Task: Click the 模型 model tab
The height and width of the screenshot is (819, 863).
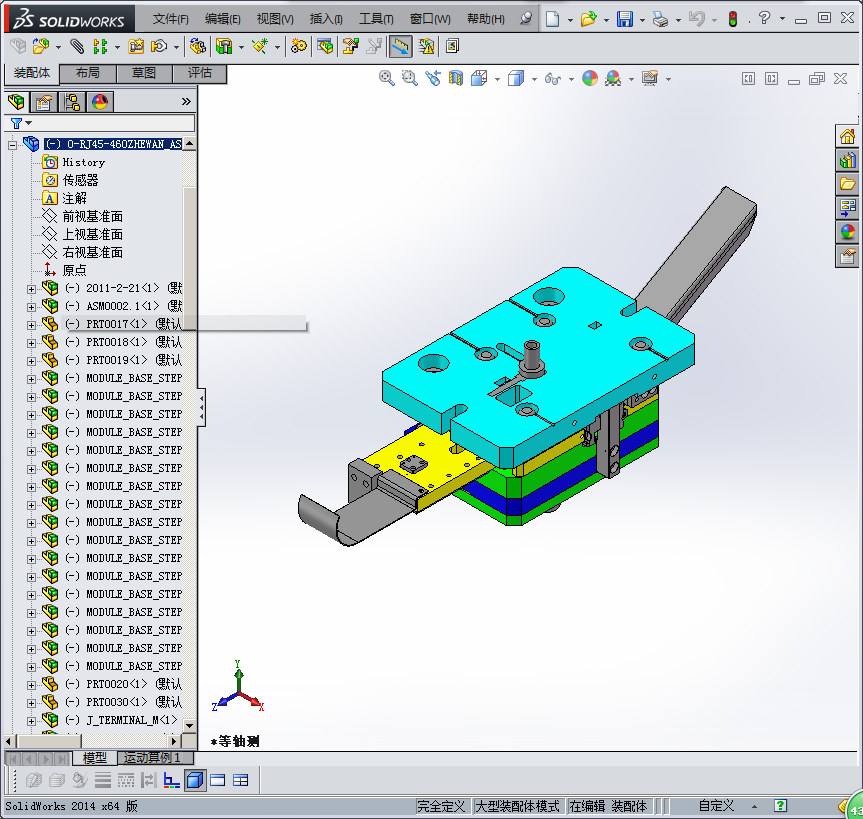Action: click(95, 758)
